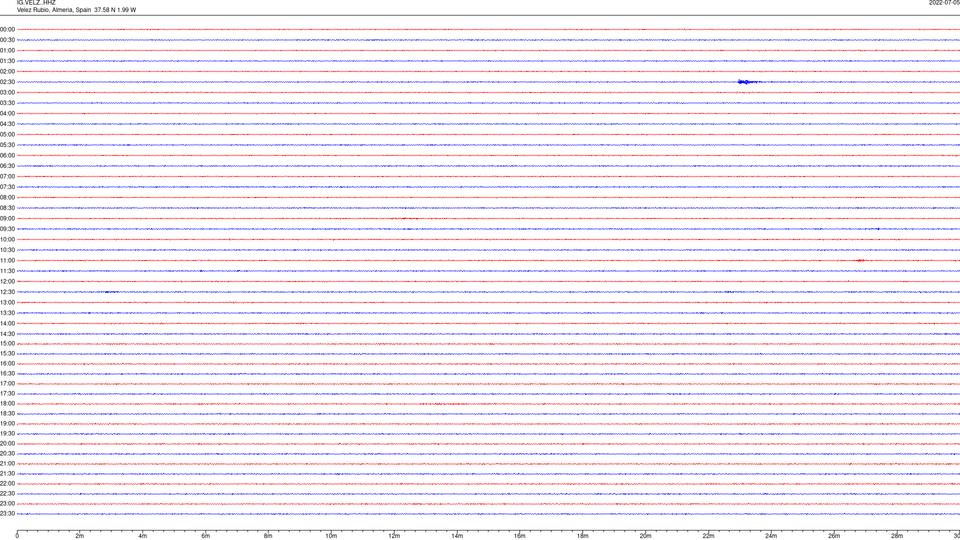This screenshot has width=960, height=540.
Task: Select the 14:30 time label
Action: [x=7, y=334]
